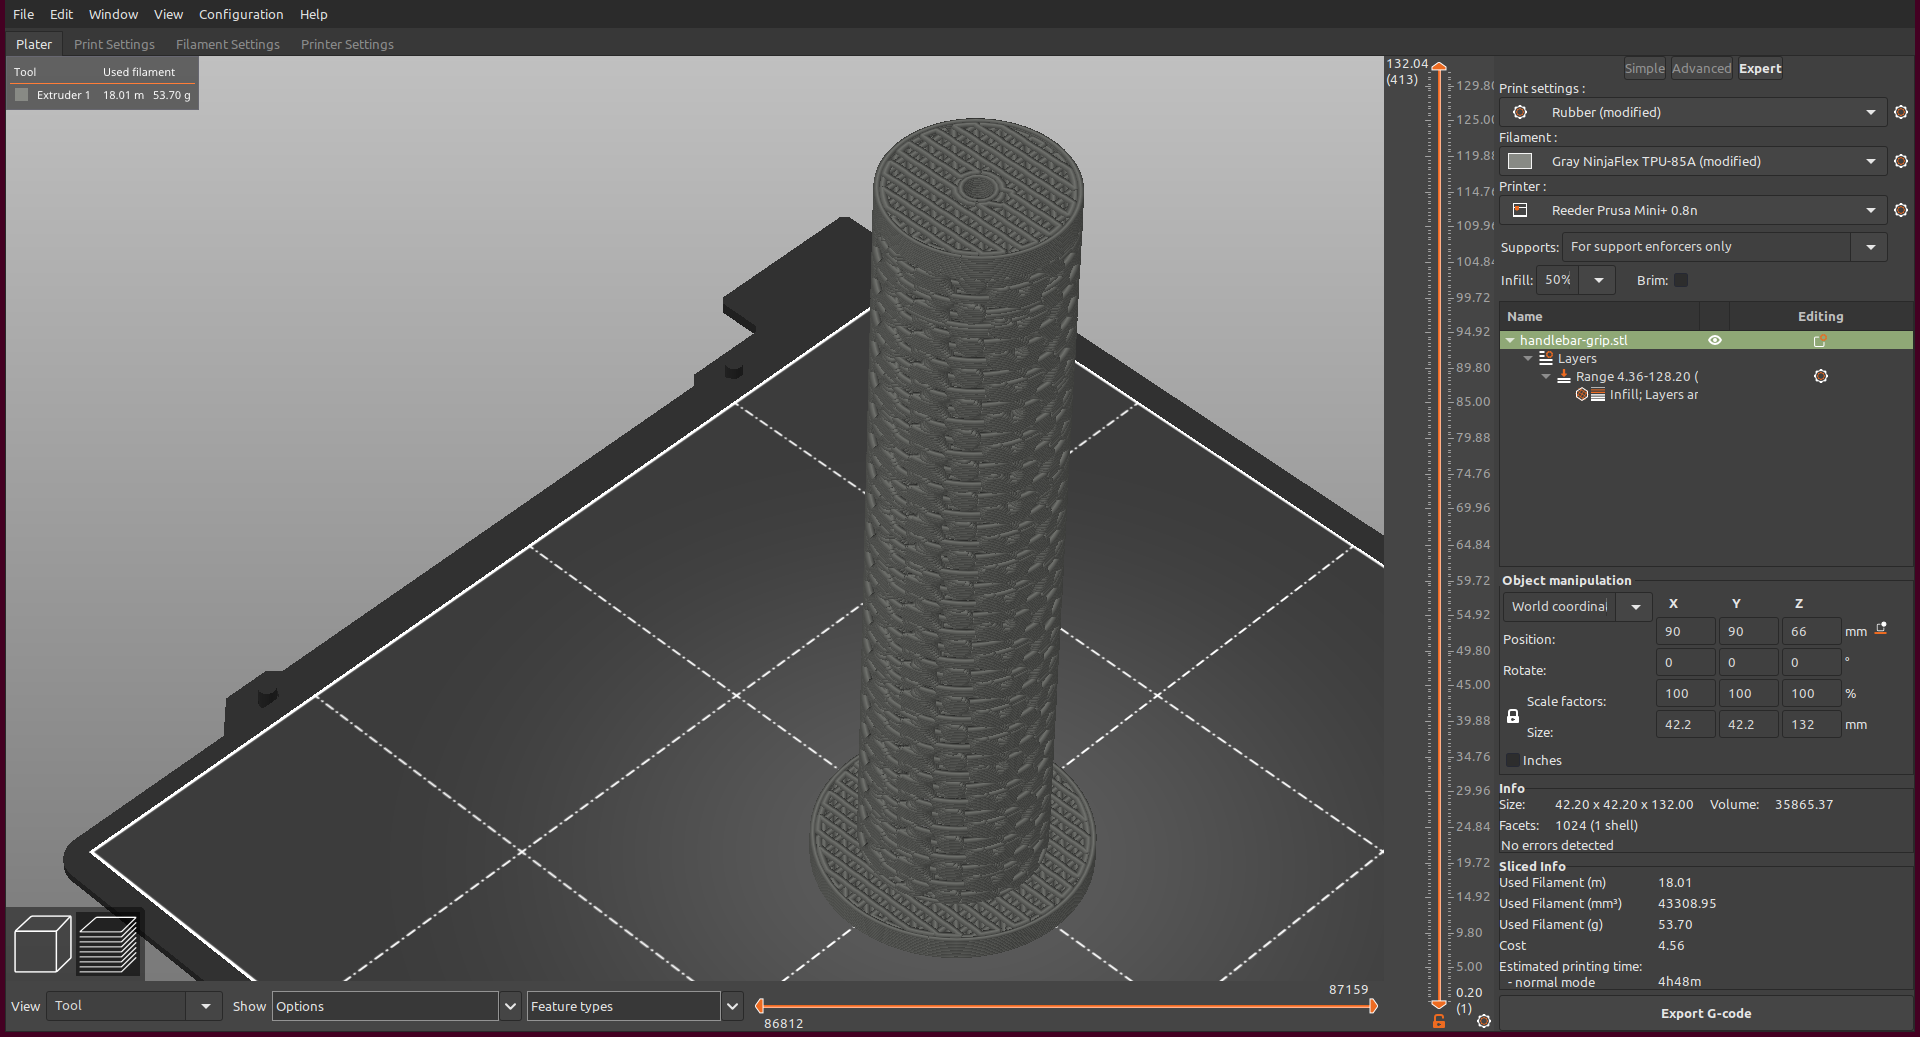Click the gray filament color swatch
This screenshot has width=1920, height=1037.
pos(1520,161)
